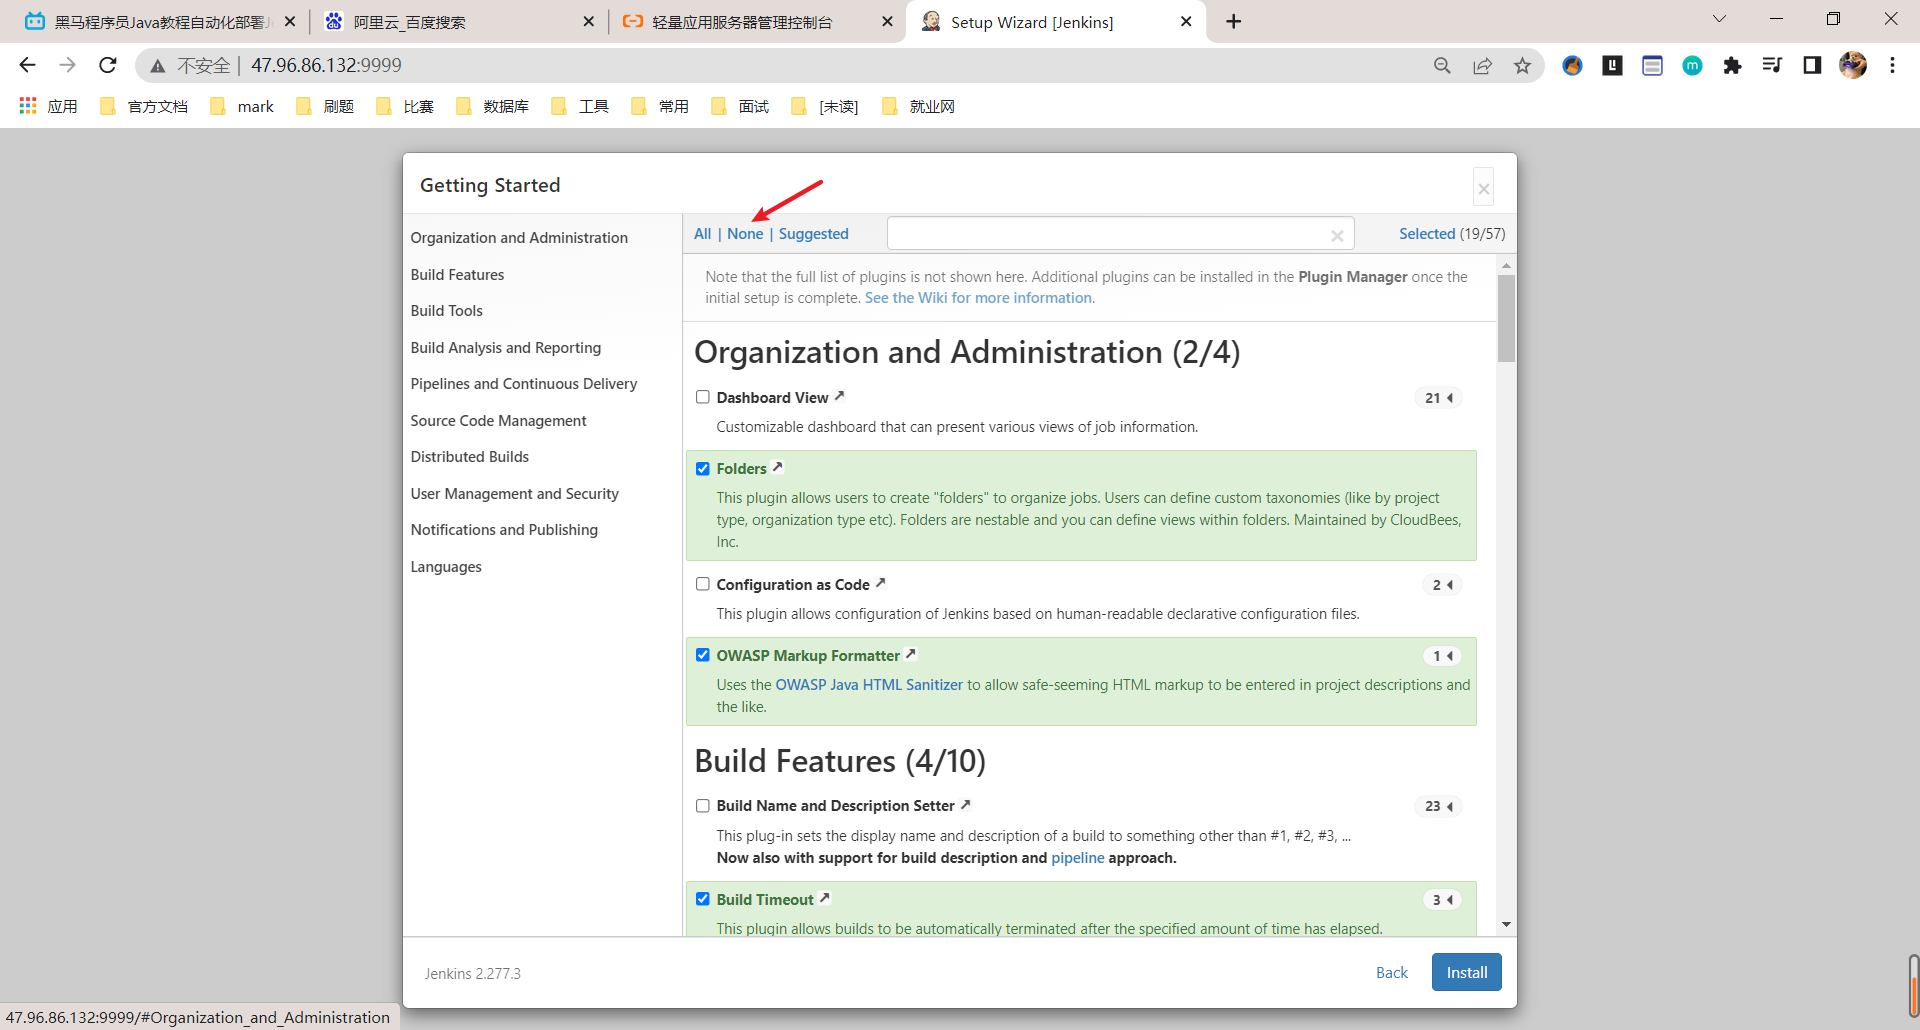Viewport: 1920px width, 1030px height.
Task: Open OWASP Java HTML Sanitizer link
Action: click(869, 685)
